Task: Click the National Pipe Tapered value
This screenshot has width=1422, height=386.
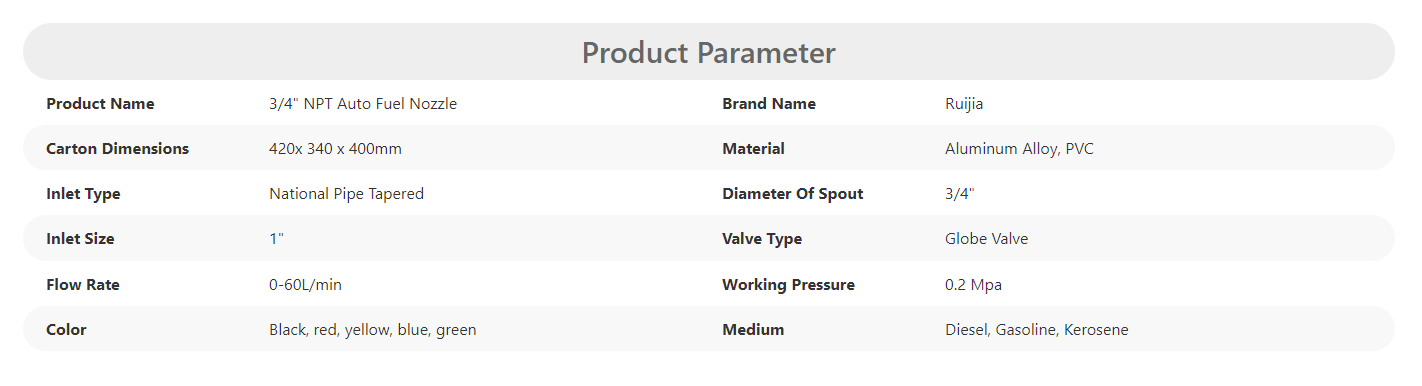Action: coord(346,194)
